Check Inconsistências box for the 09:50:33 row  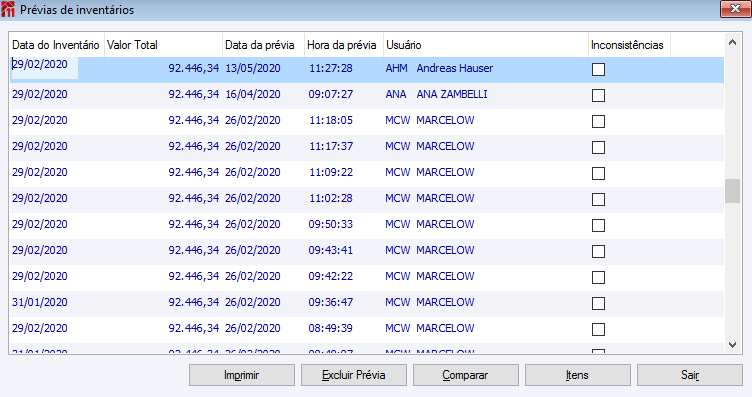click(598, 225)
